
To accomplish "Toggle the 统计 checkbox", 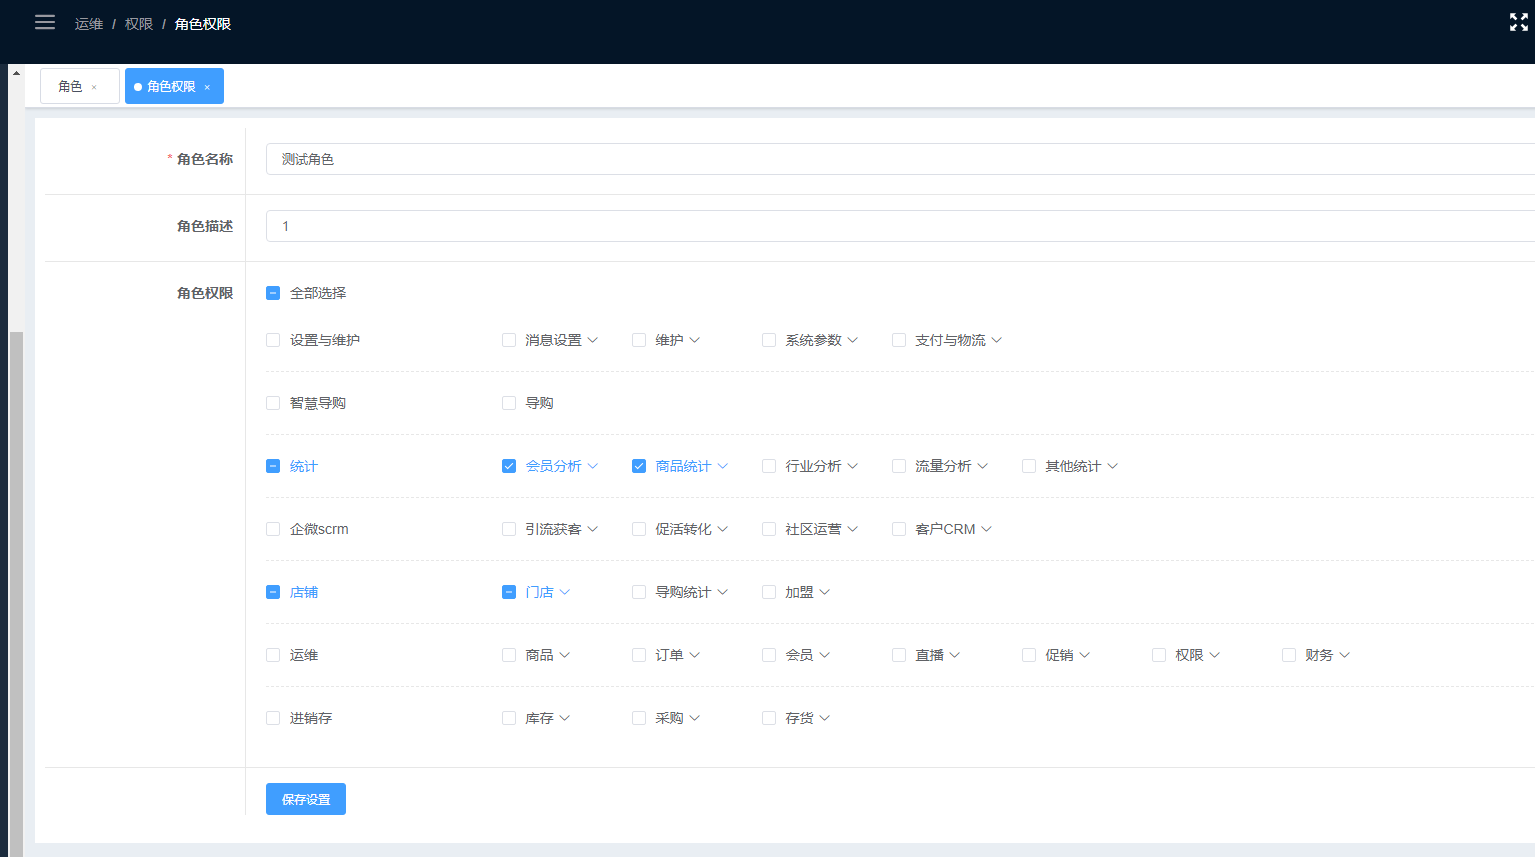I will 273,466.
